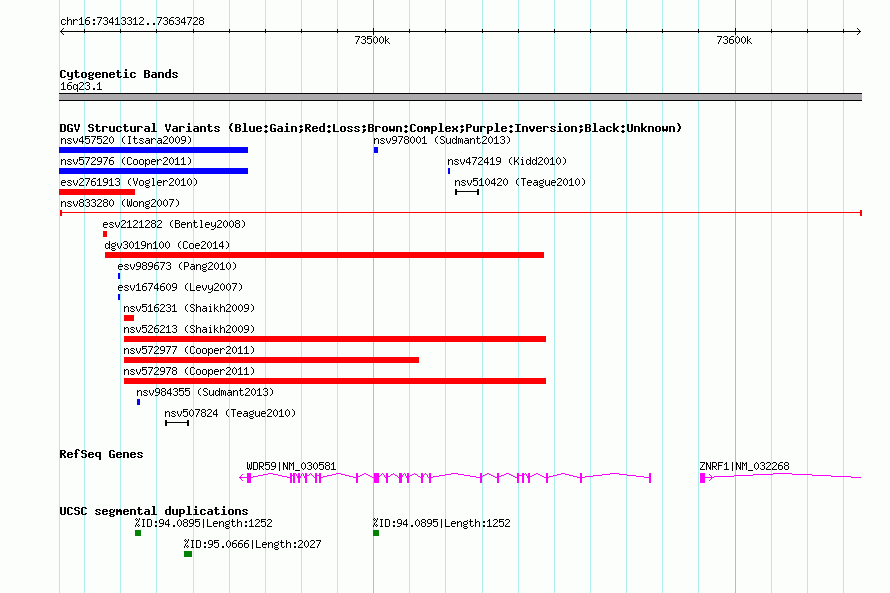The height and width of the screenshot is (593, 890).
Task: Click the ruler's left arrowhead
Action: [62, 31]
